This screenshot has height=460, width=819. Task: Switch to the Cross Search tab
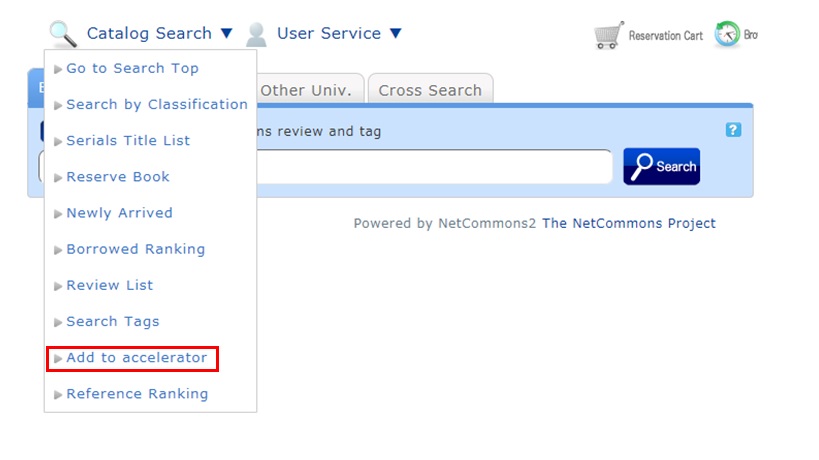[430, 90]
